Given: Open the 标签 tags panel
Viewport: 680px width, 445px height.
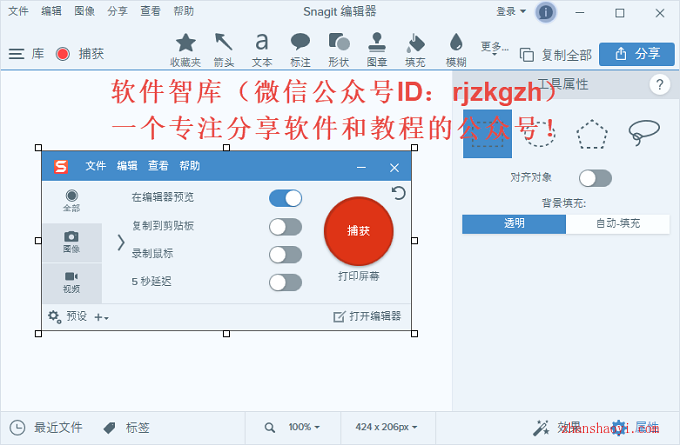Looking at the screenshot, I should (x=127, y=428).
